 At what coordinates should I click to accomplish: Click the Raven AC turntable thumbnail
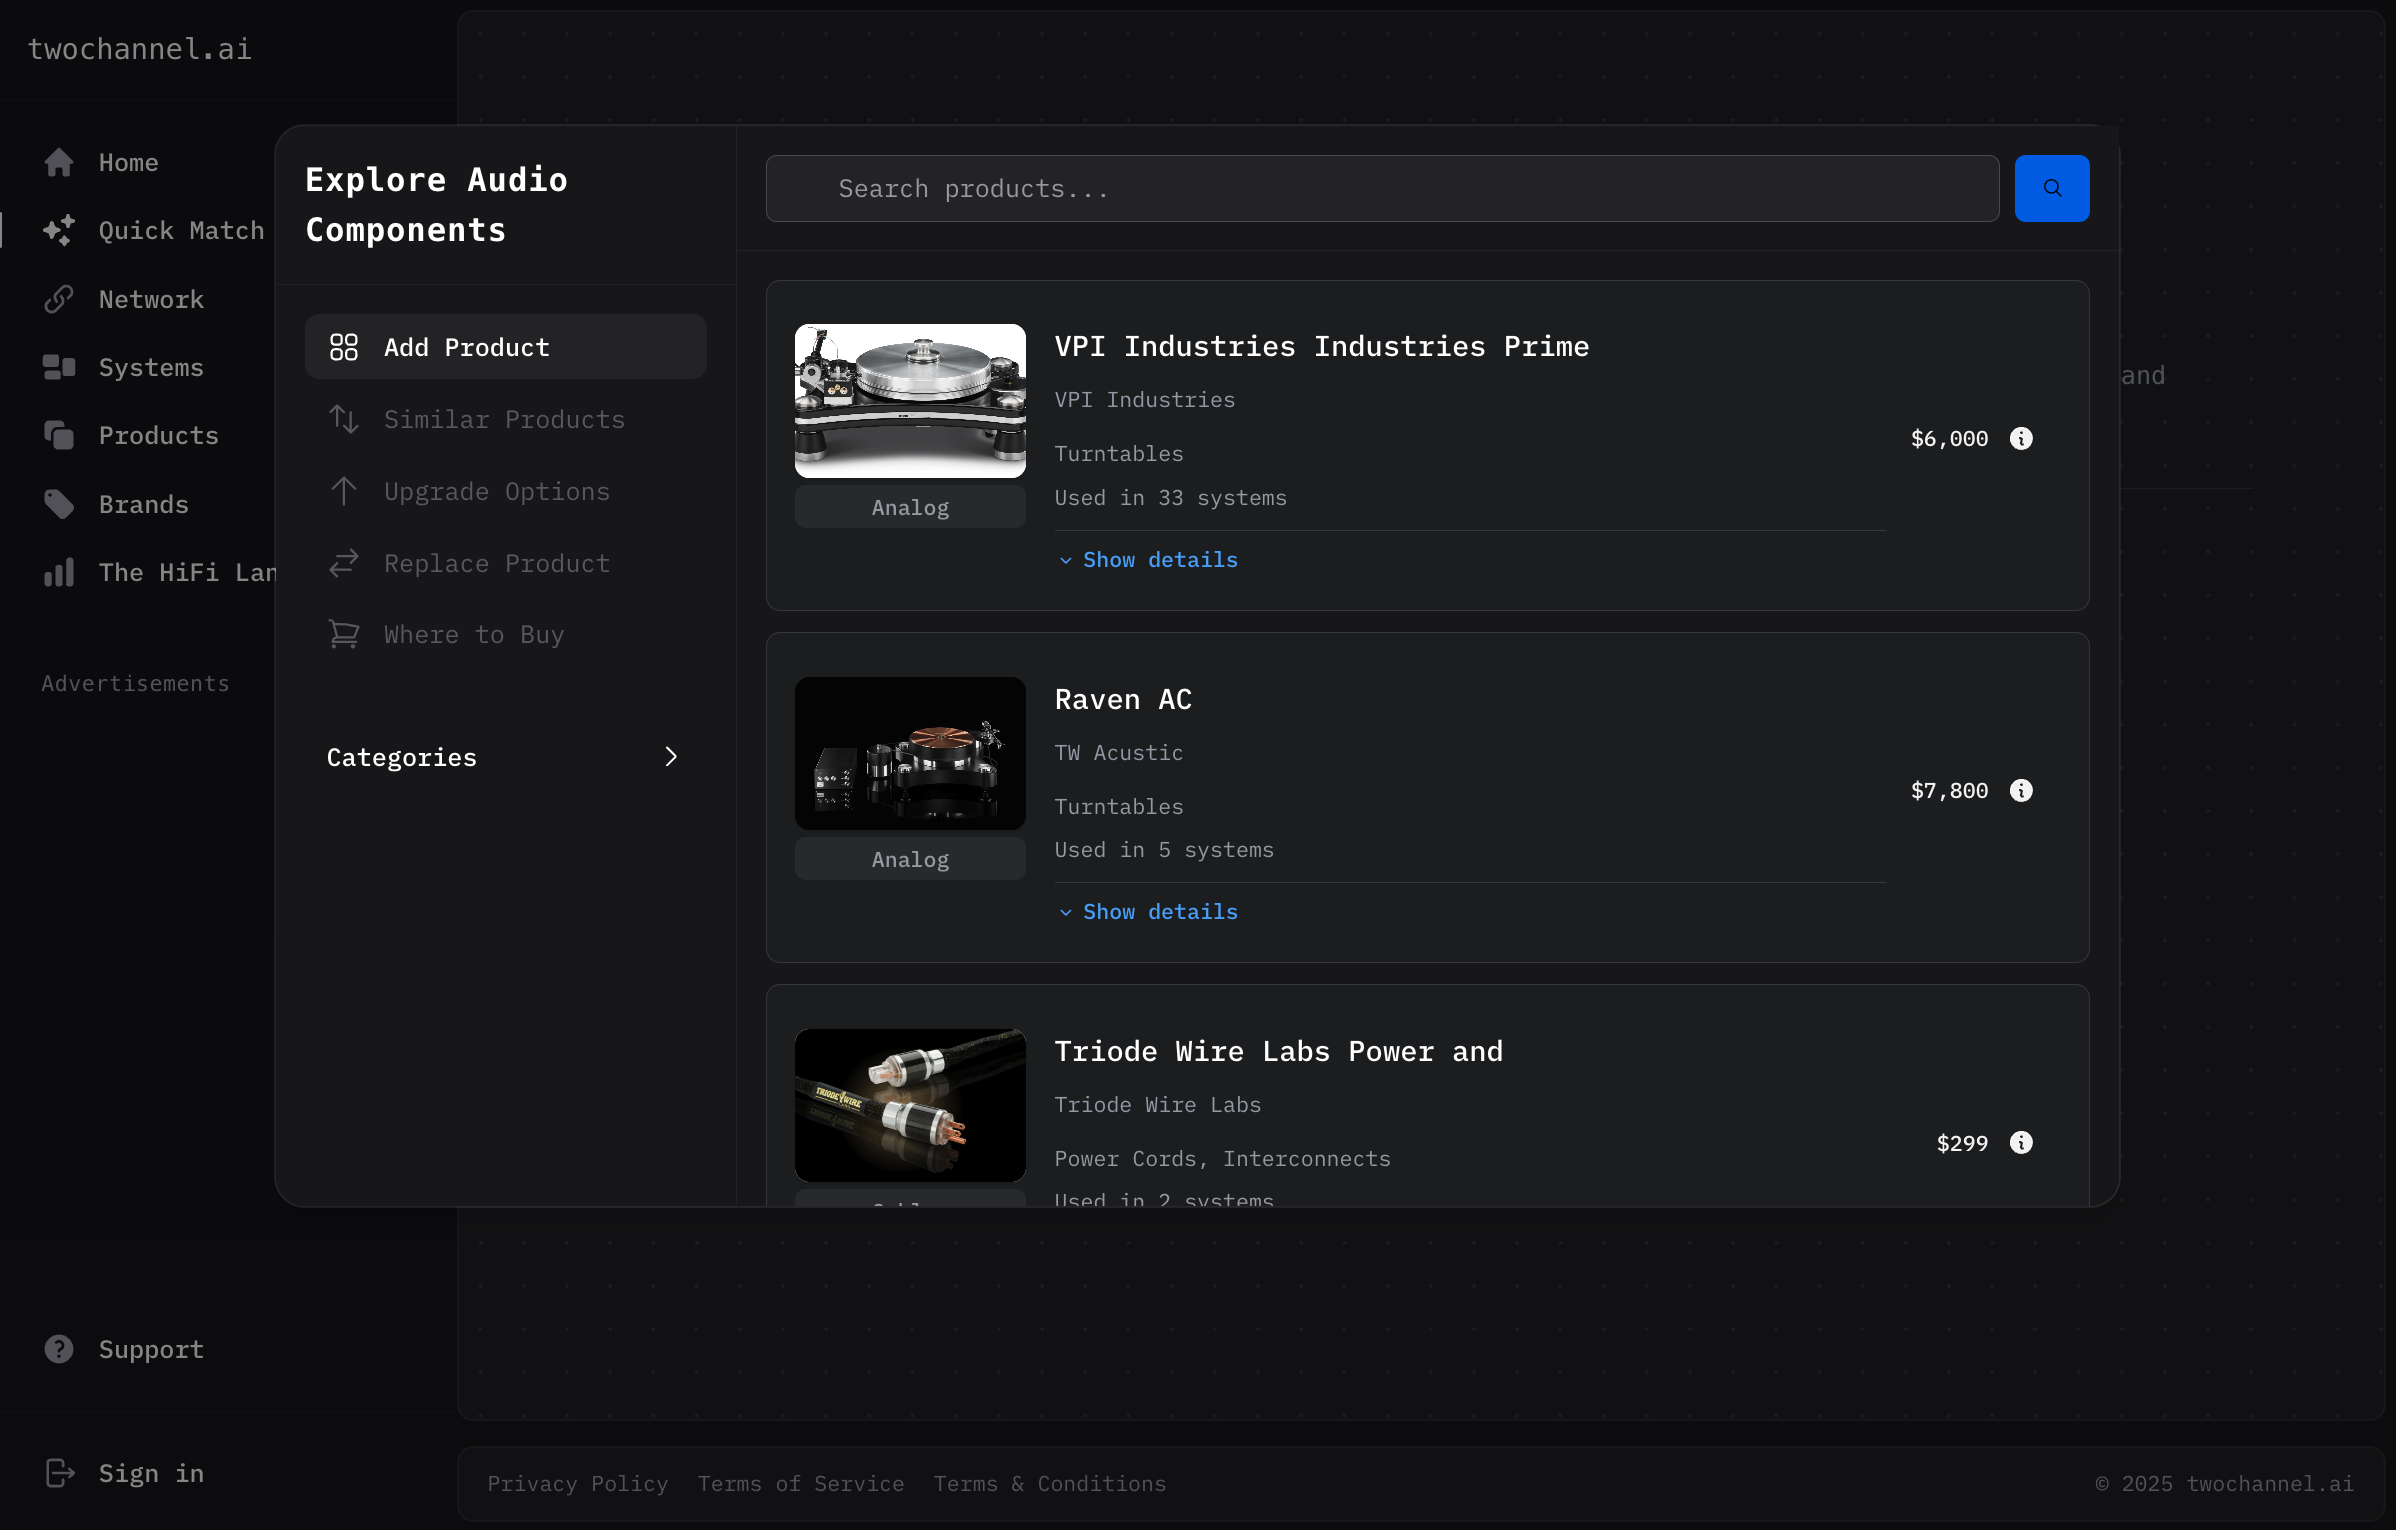click(x=910, y=753)
